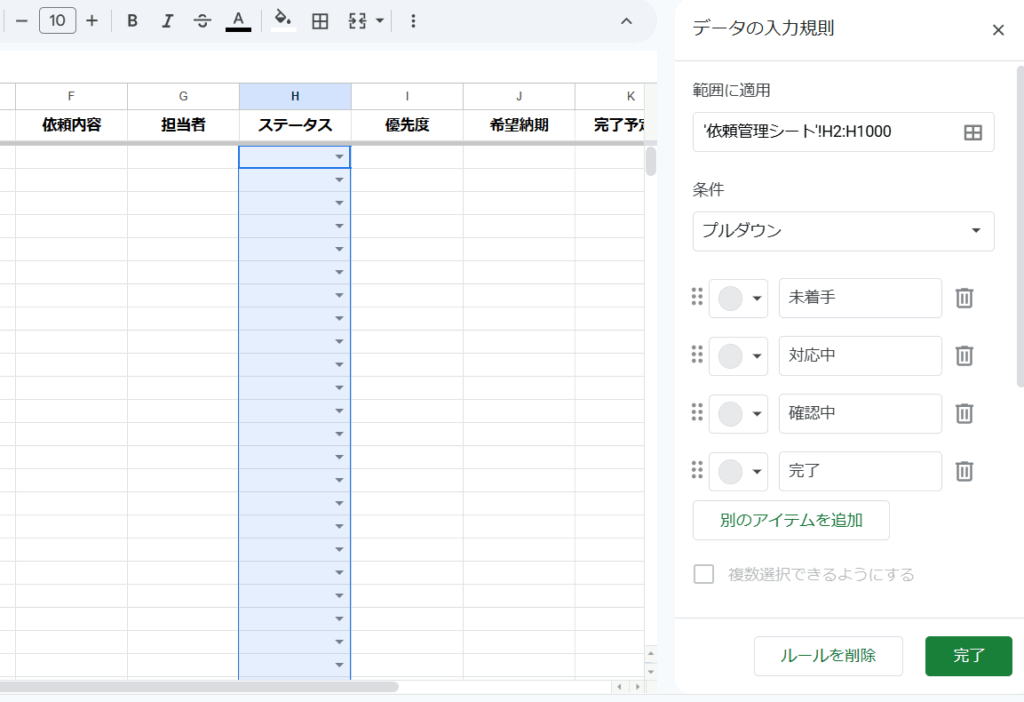
Task: Open the fill color bucket tool
Action: click(x=283, y=20)
